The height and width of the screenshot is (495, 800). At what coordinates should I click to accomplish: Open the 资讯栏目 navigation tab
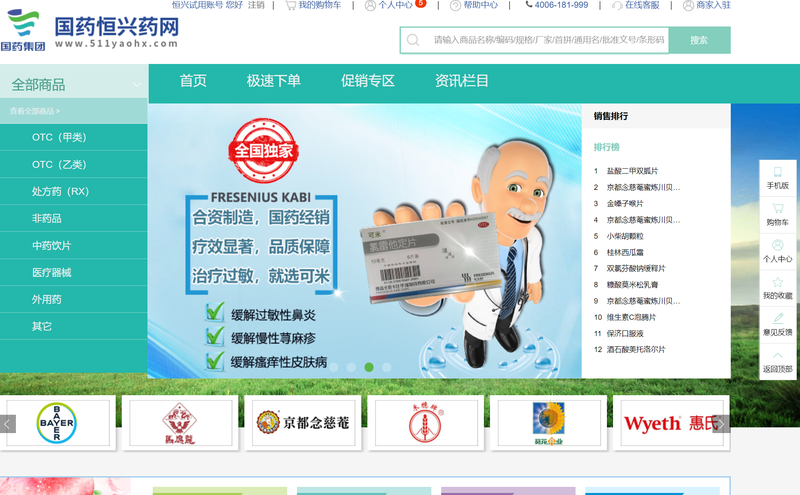(x=461, y=81)
